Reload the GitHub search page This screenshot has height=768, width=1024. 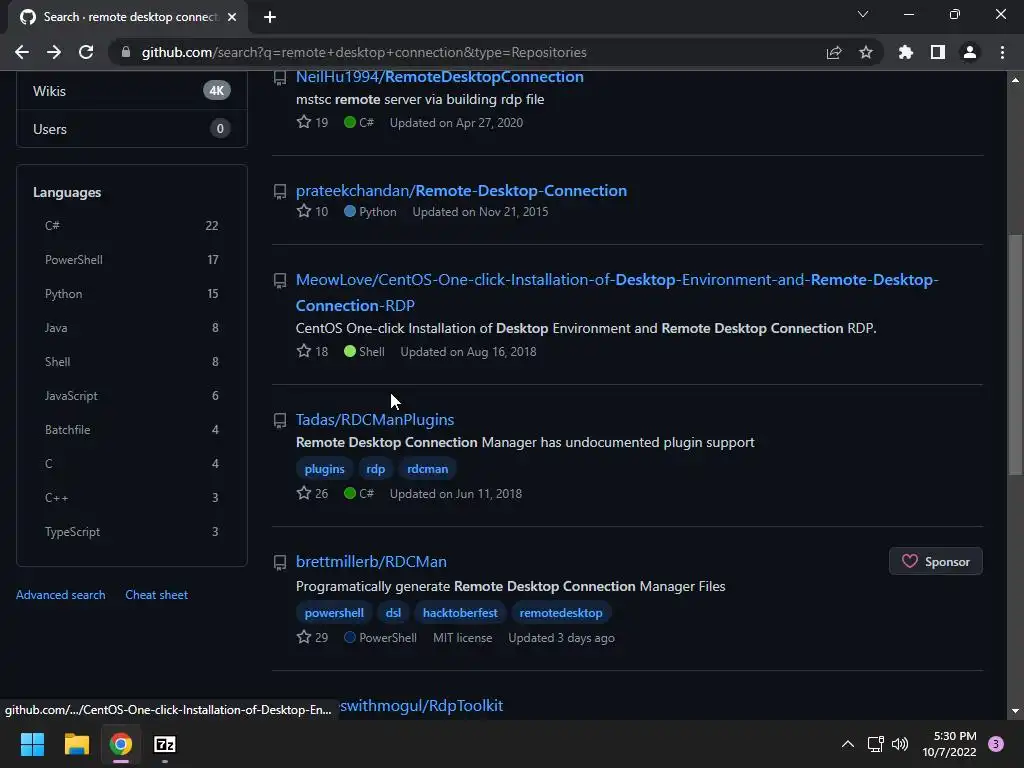coord(86,52)
